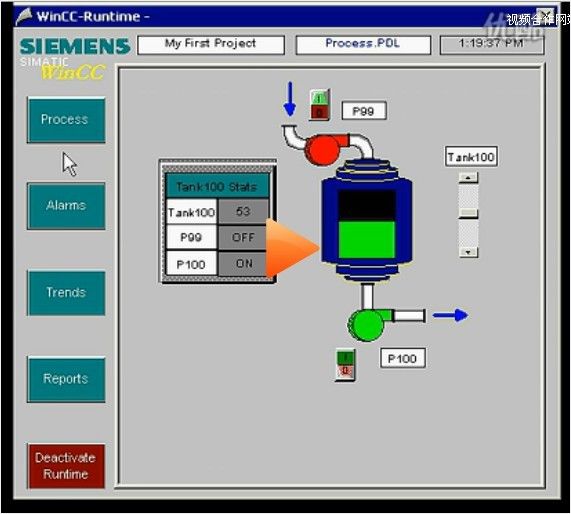Click the Tank100 value field showing 53
The width and height of the screenshot is (571, 514).
click(243, 211)
